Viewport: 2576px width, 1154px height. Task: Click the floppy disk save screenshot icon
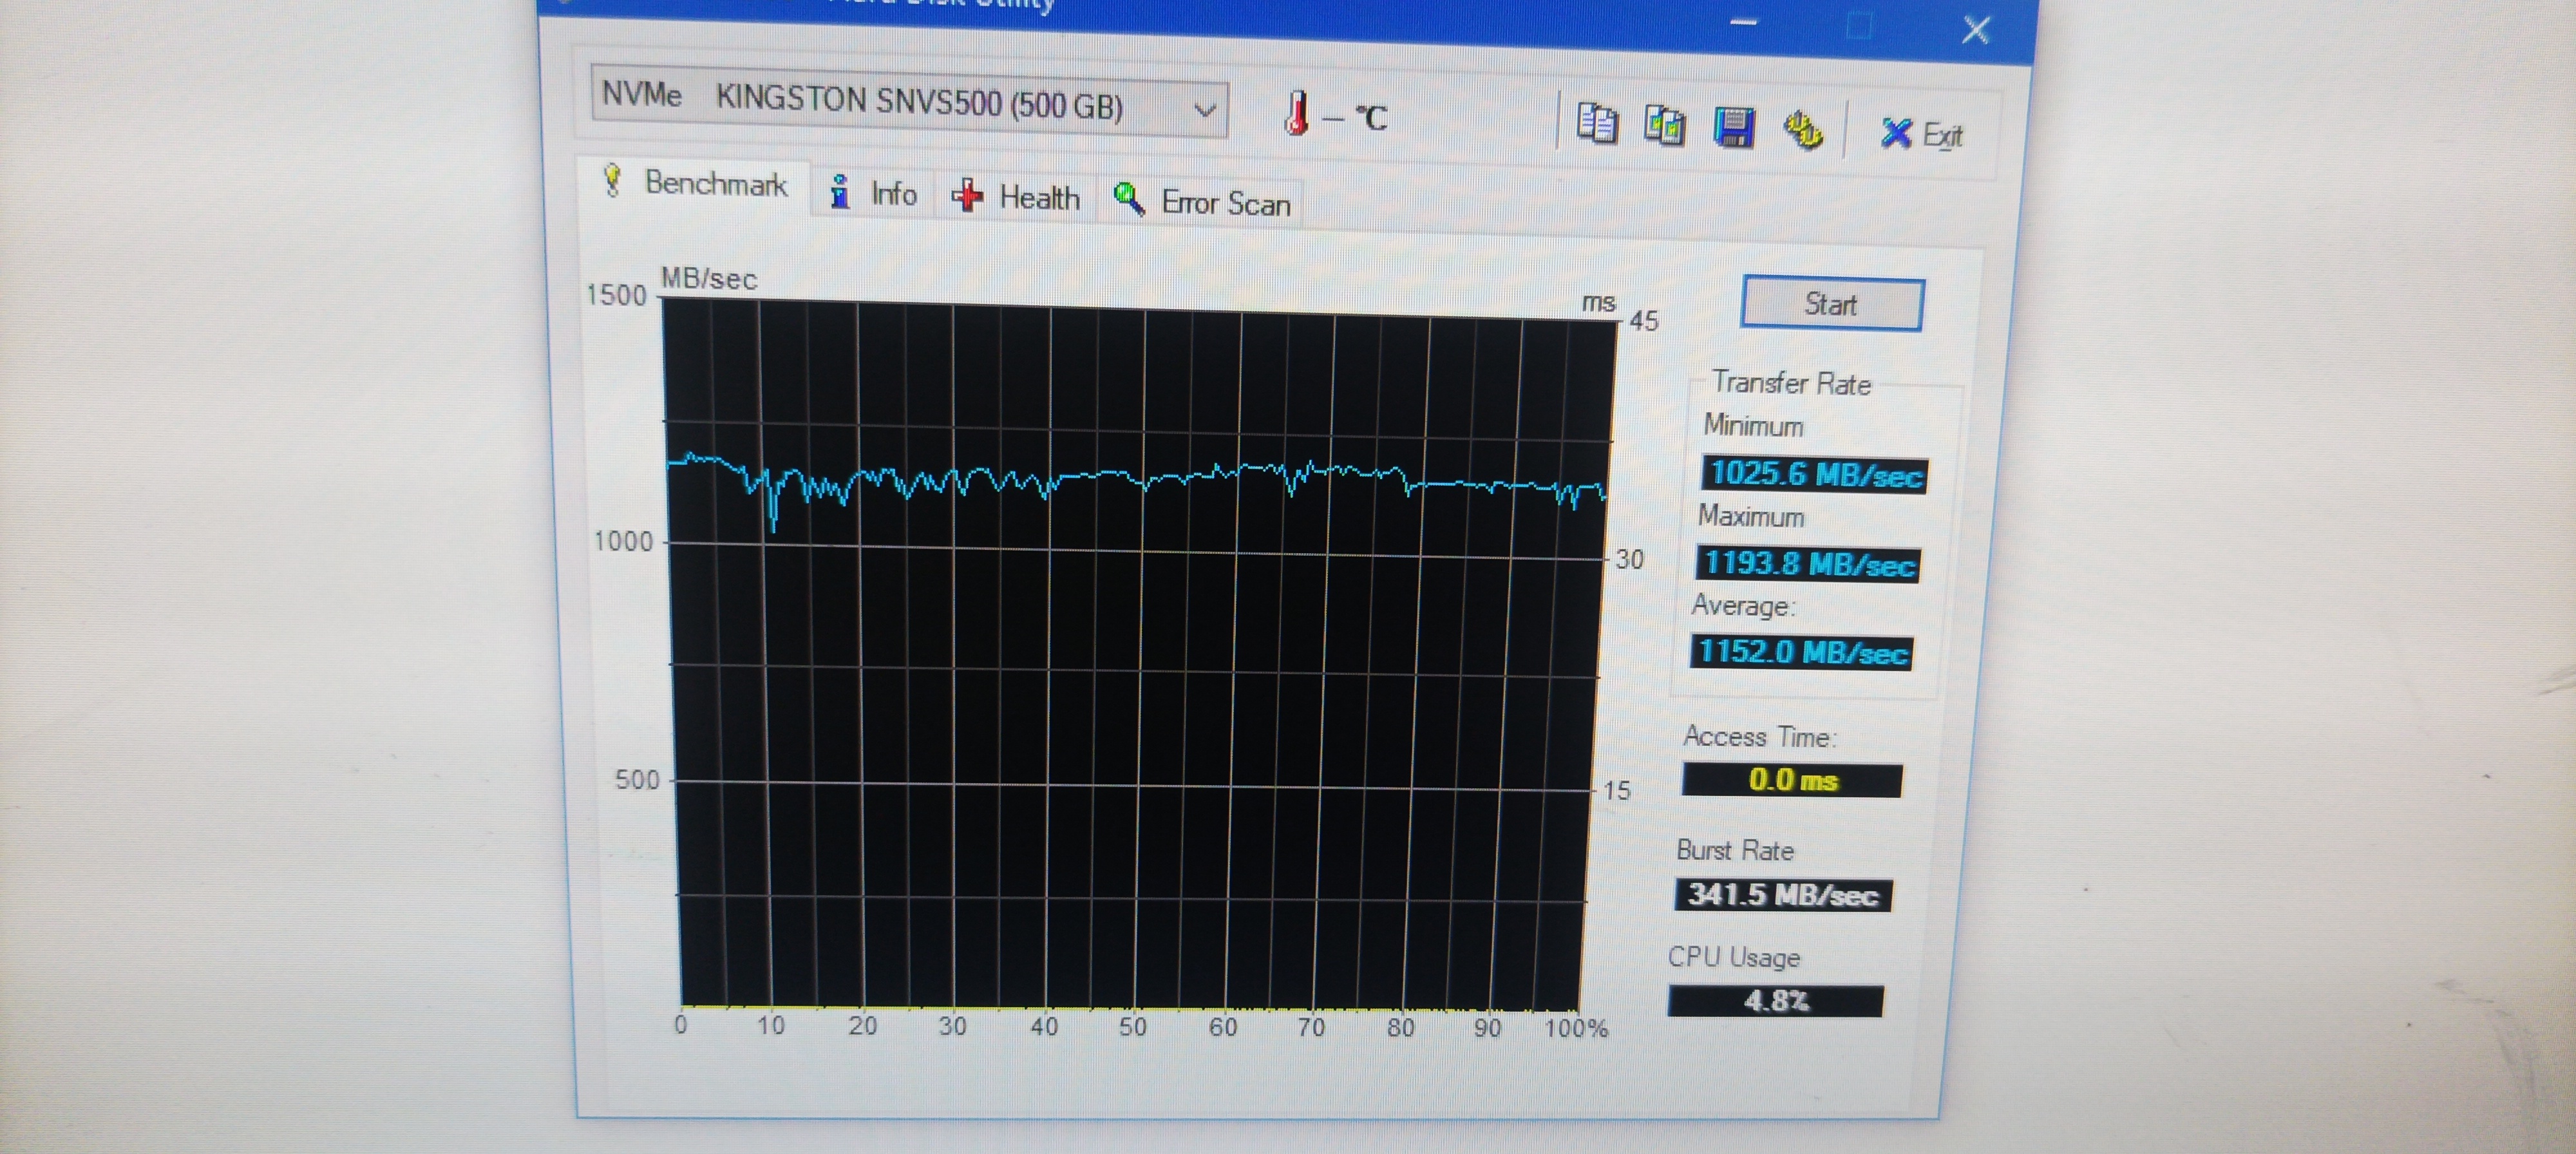click(1733, 128)
